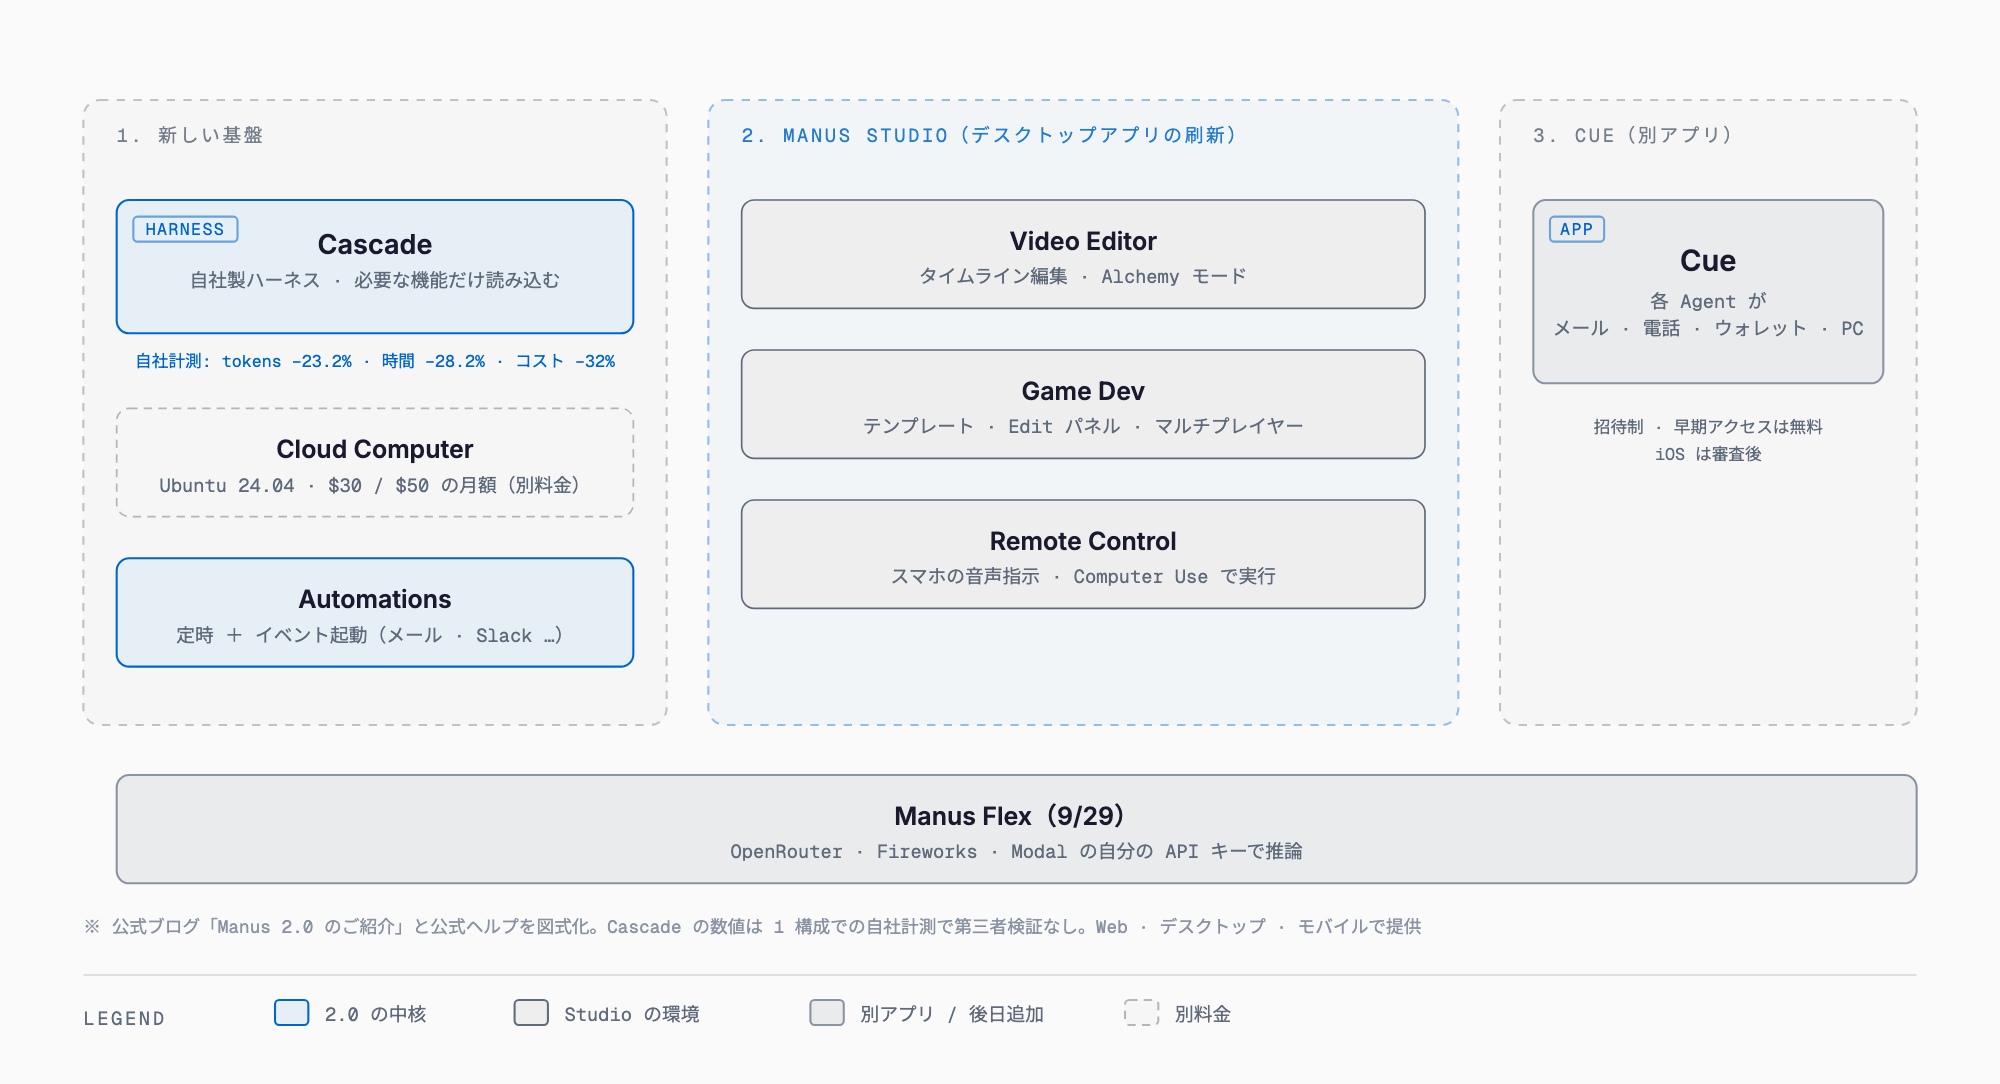
Task: Click the '招待制 · 早期アクセスは無料' note
Action: click(1708, 427)
